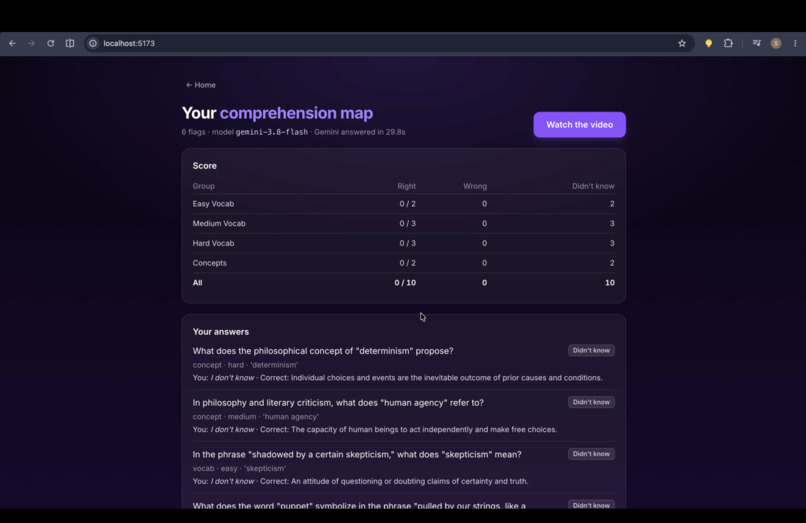Viewport: 806px width, 523px height.
Task: Click the 6 flags subtitle text
Action: point(193,132)
